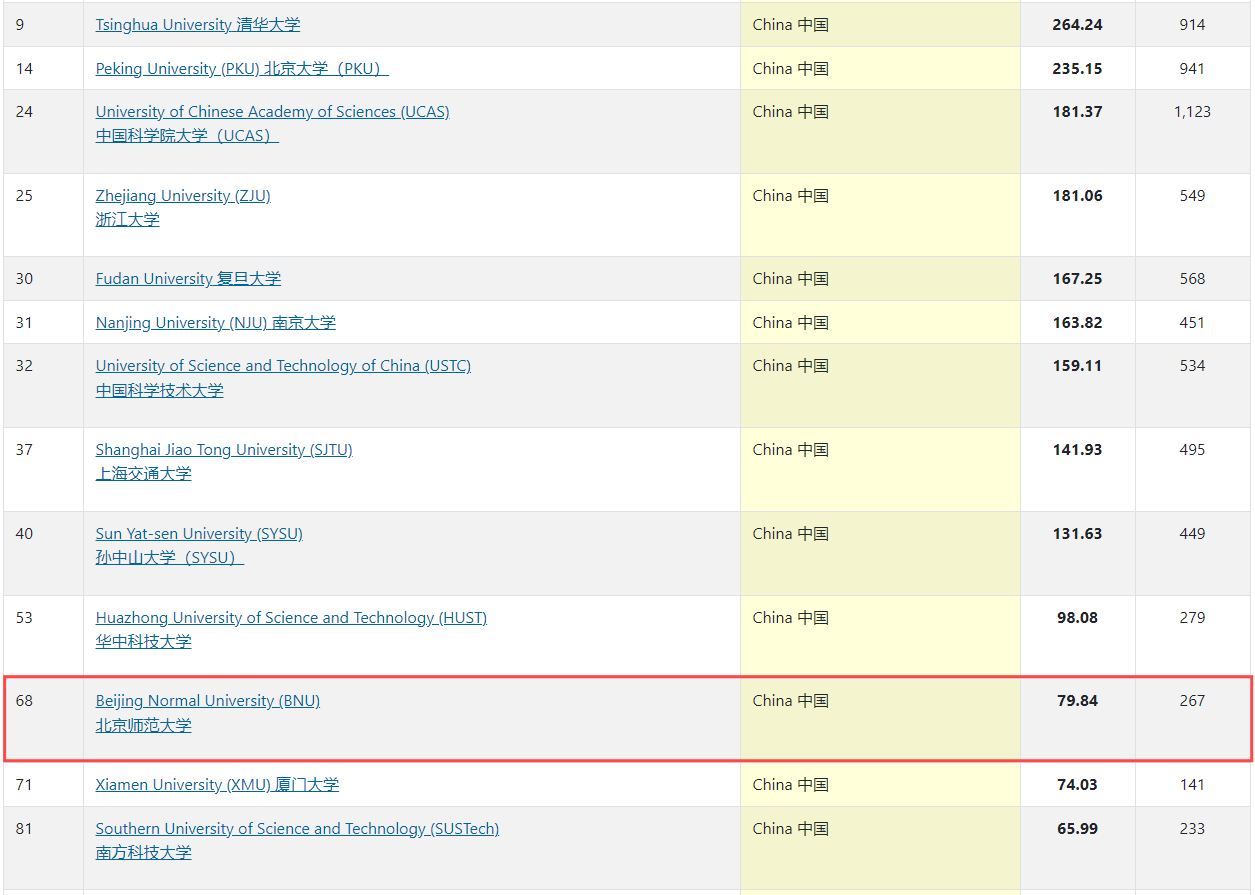This screenshot has height=895, width=1255.
Task: Select the score 167.25
Action: 1077,279
